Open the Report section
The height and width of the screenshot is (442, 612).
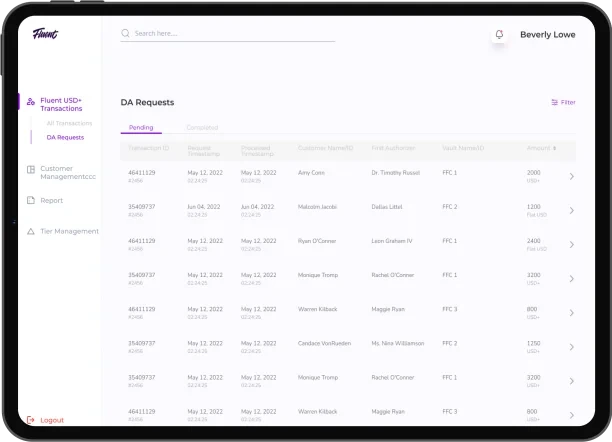[52, 200]
